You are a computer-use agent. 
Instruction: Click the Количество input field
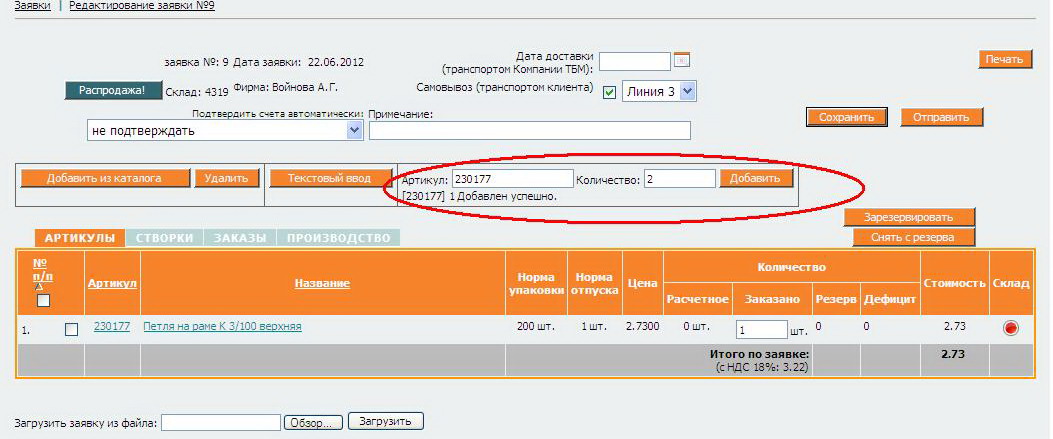tap(679, 179)
